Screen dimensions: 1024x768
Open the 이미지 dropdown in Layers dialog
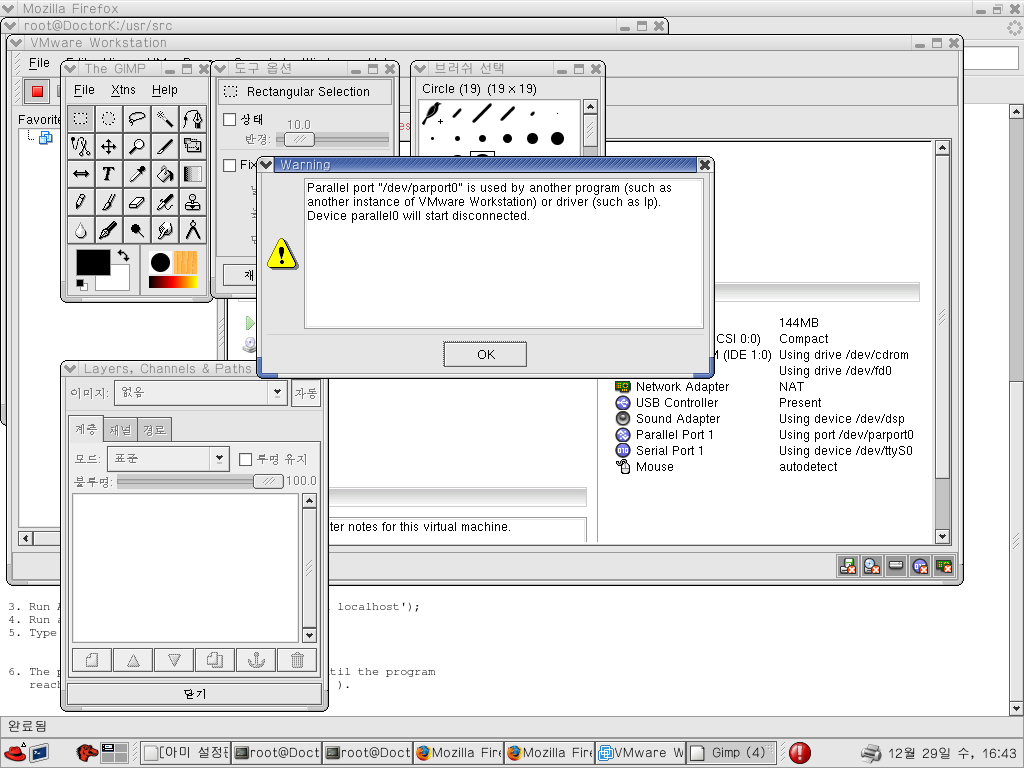(x=201, y=392)
